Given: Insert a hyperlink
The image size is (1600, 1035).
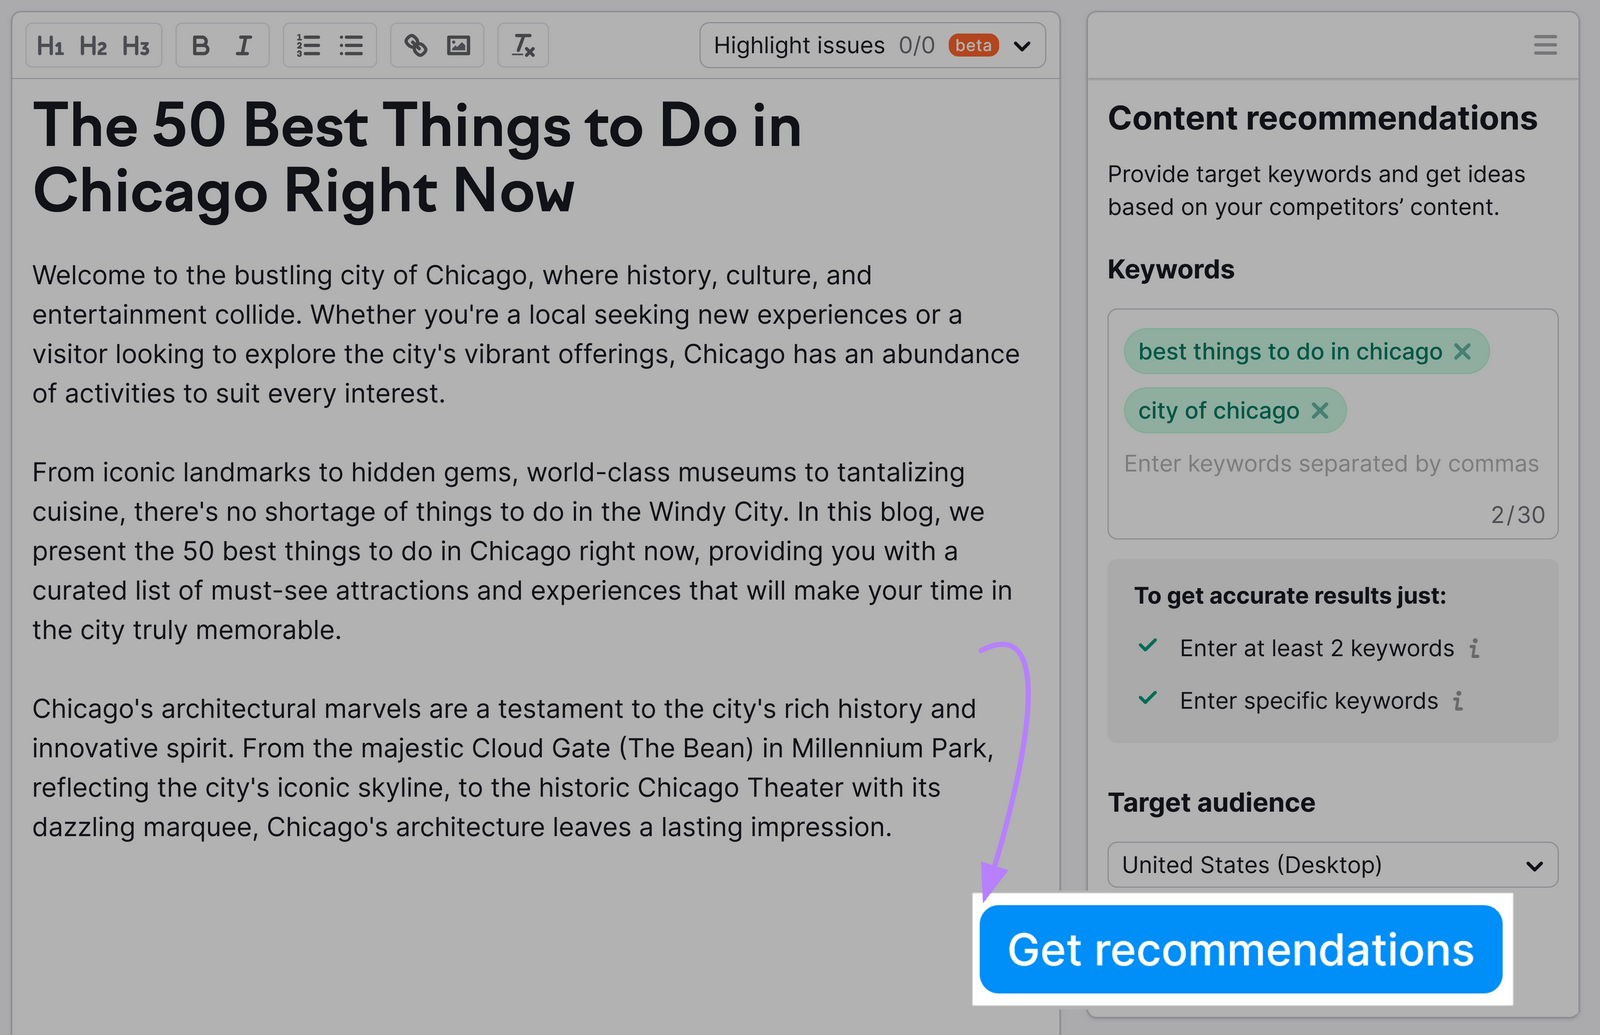Looking at the screenshot, I should coord(415,45).
